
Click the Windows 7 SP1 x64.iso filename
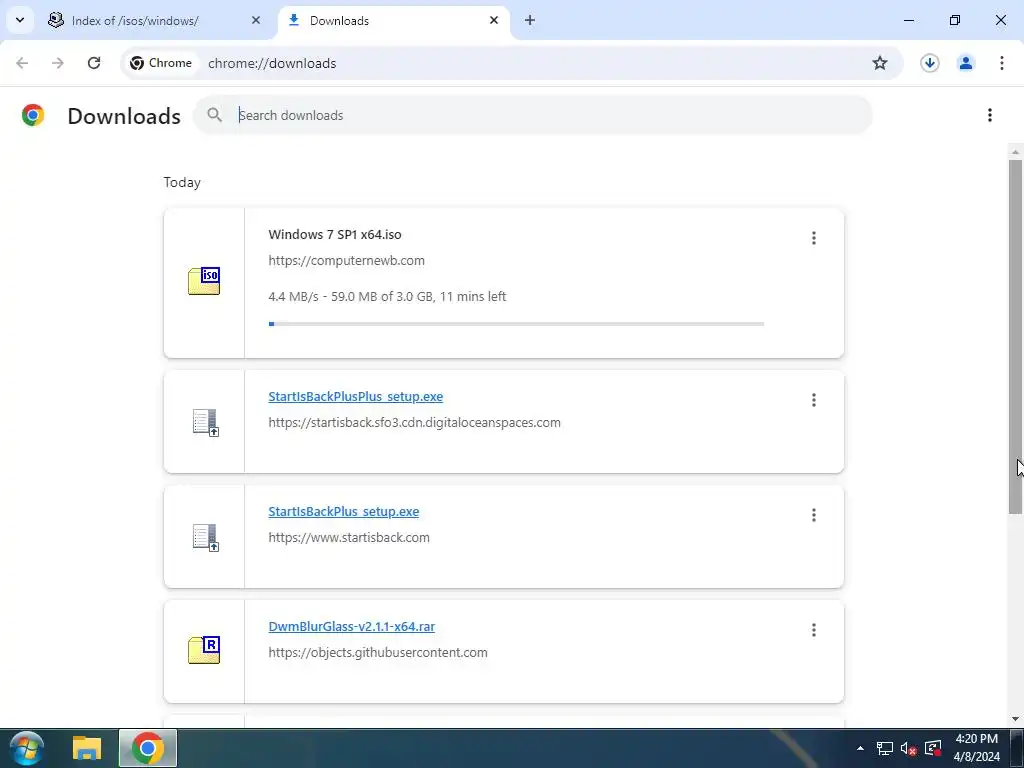pyautogui.click(x=335, y=234)
